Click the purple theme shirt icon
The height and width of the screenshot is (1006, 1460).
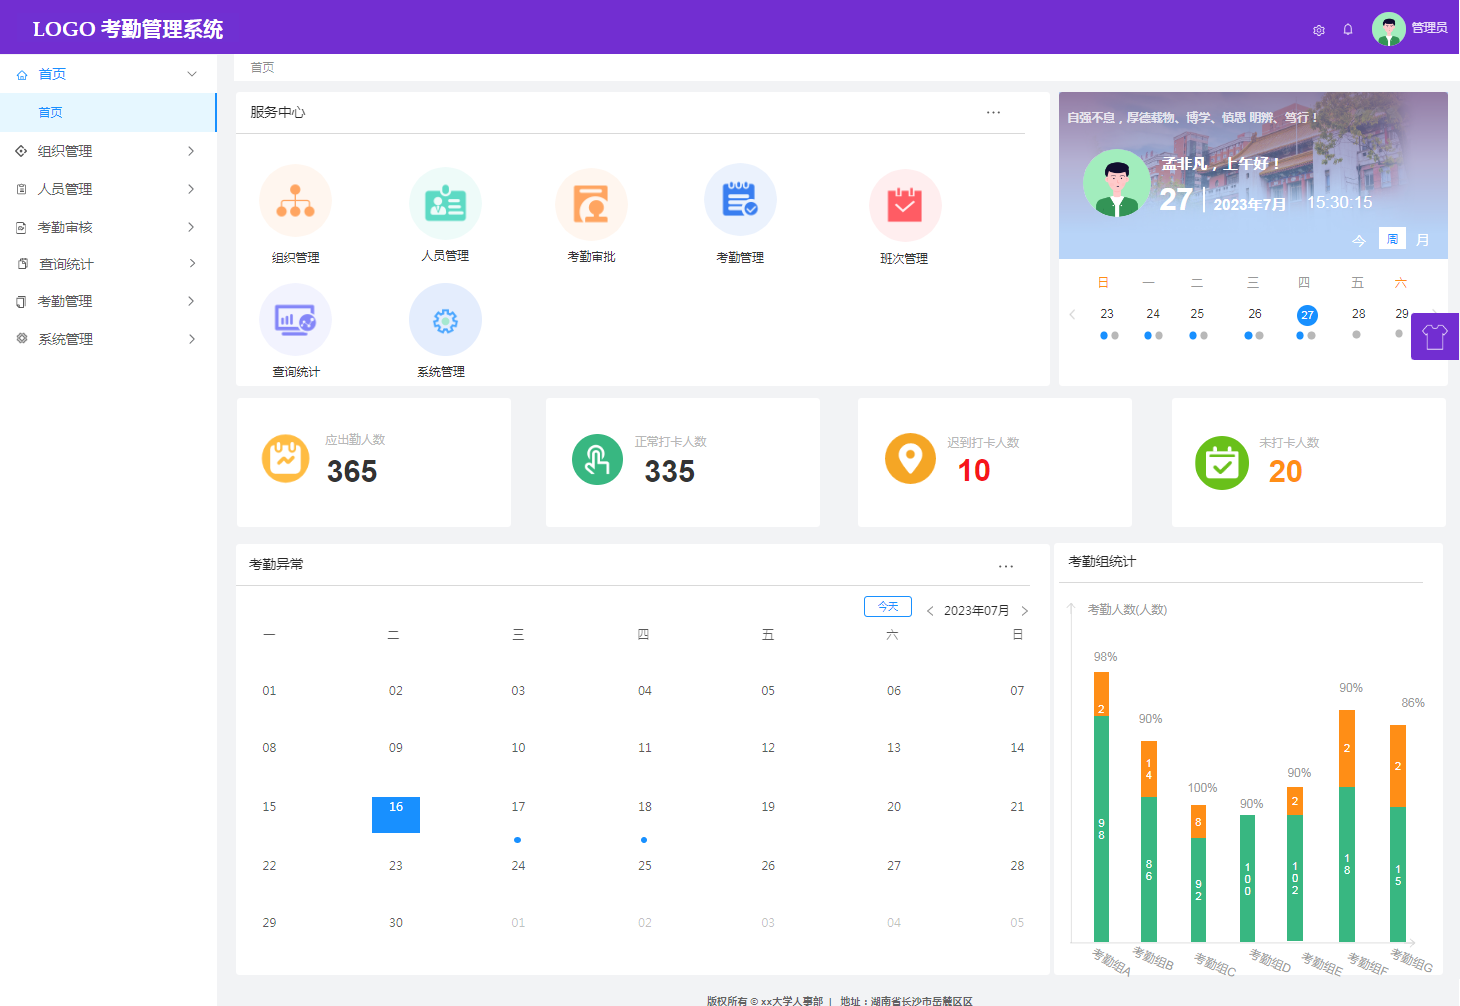[x=1435, y=337]
